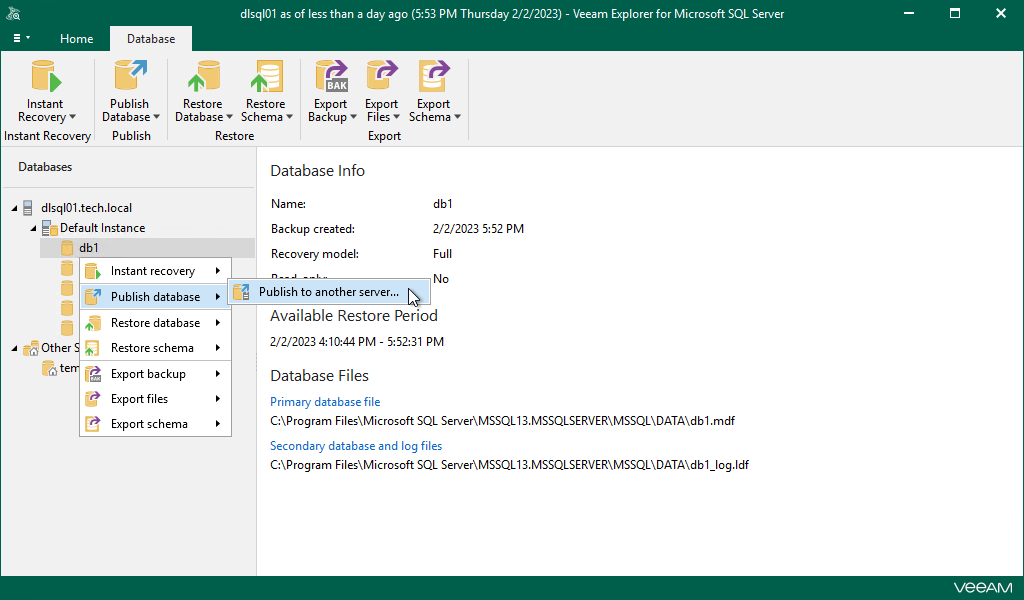Click the Default Instance icon in tree
The image size is (1024, 600).
[50, 228]
